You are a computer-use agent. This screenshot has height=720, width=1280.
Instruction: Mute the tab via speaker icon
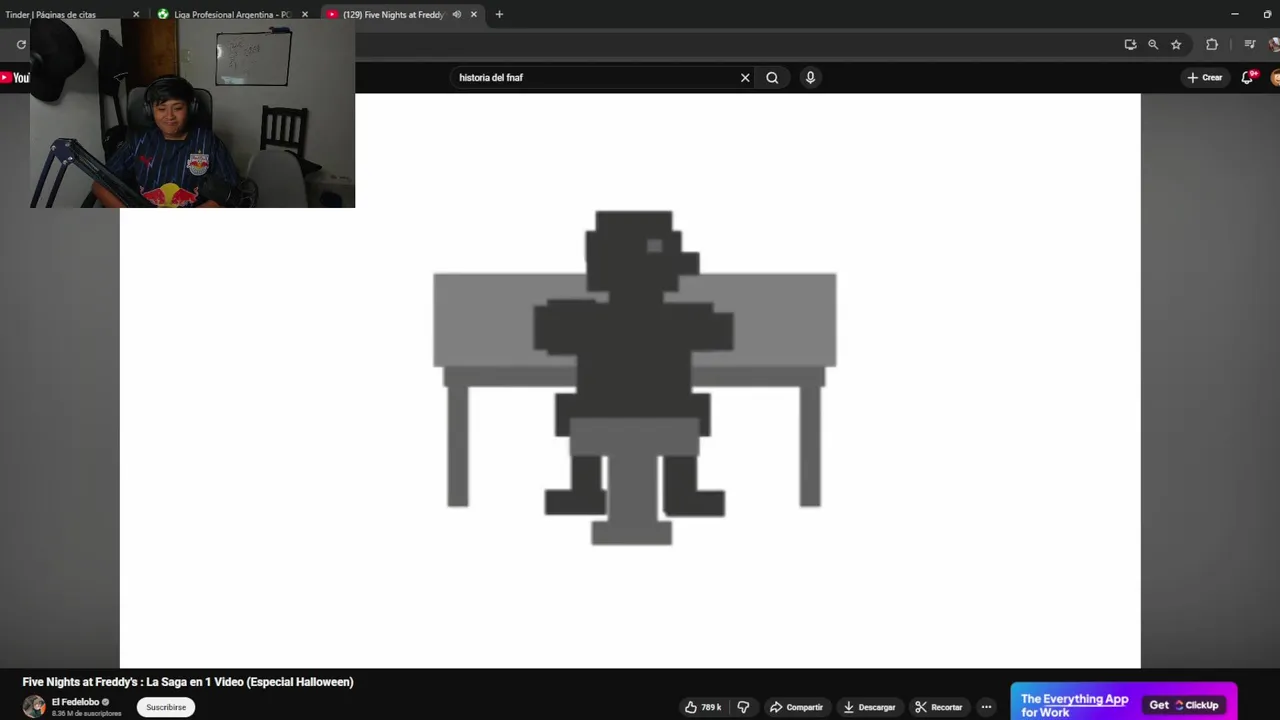click(x=456, y=15)
